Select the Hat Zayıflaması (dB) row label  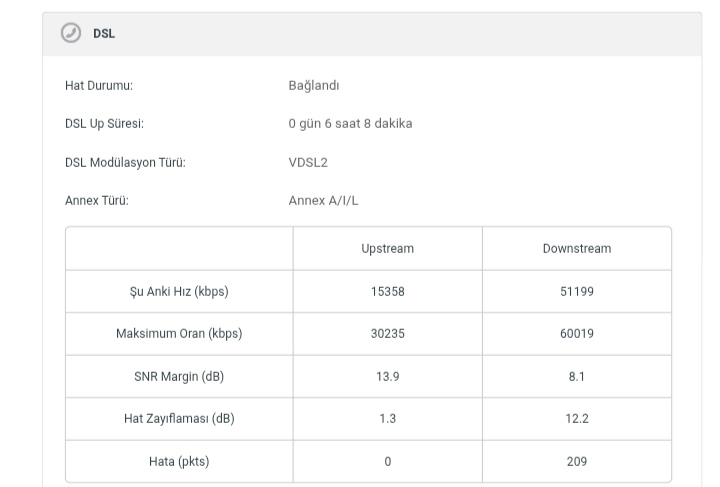coord(179,419)
